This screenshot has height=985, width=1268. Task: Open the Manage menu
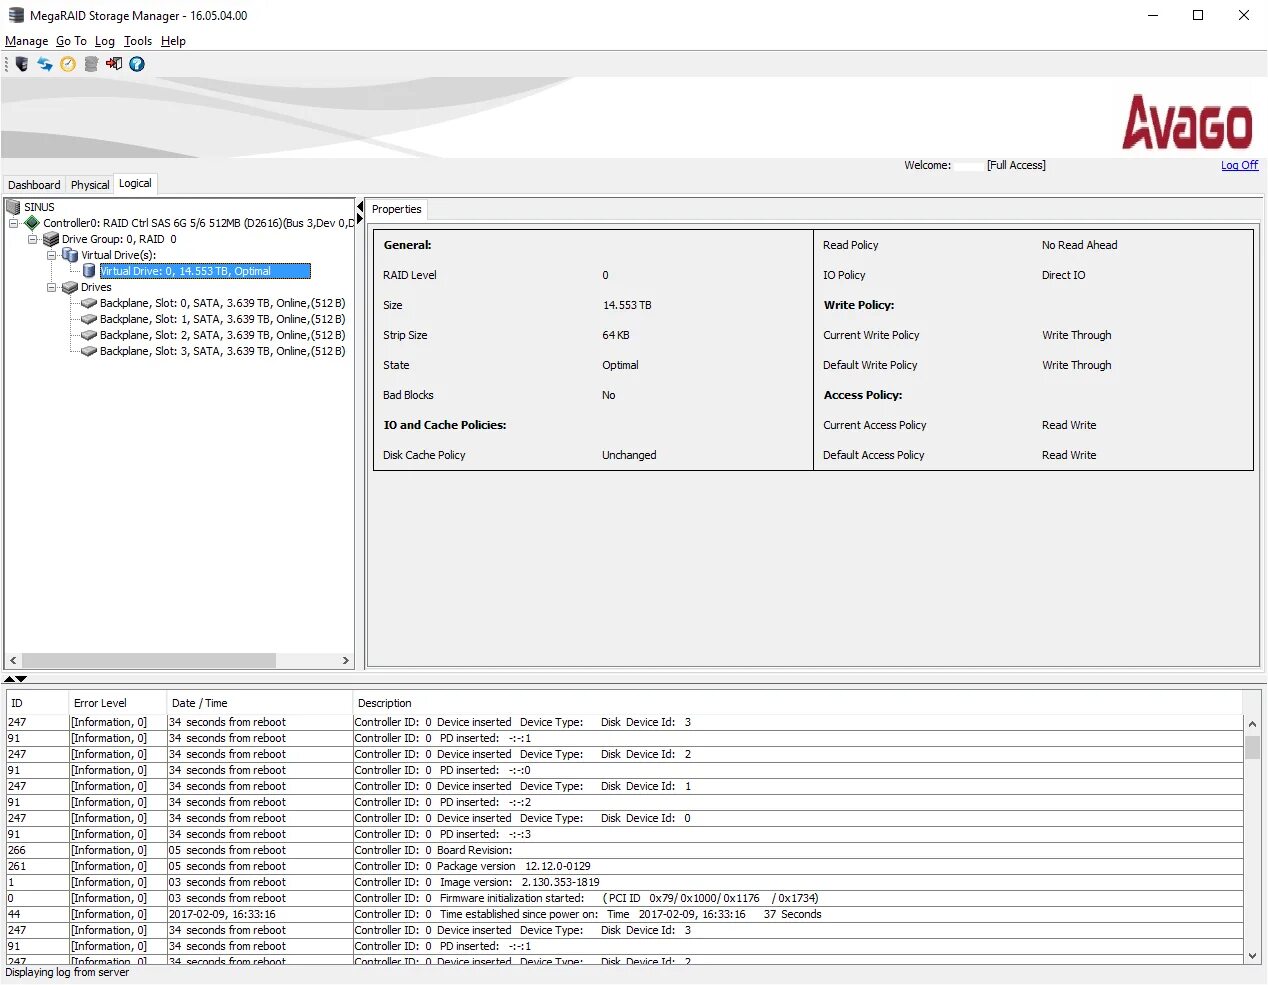27,41
